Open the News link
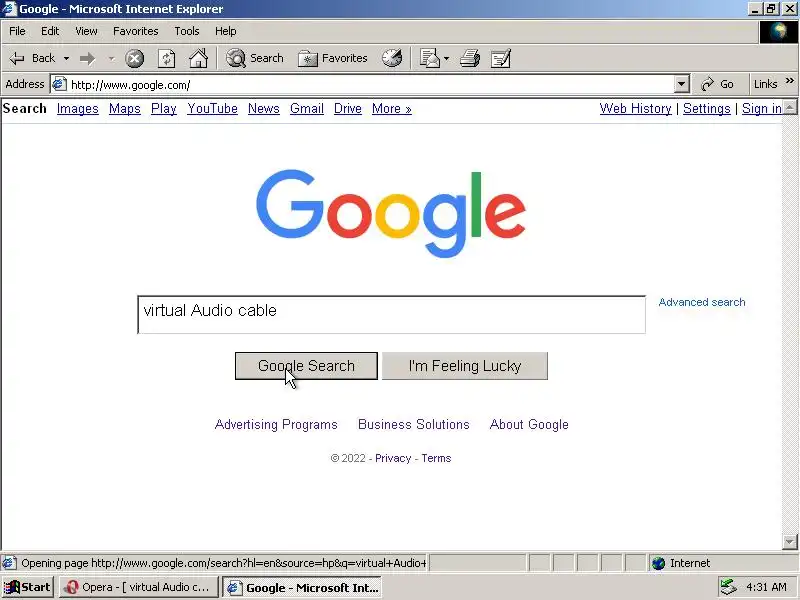 click(x=264, y=109)
